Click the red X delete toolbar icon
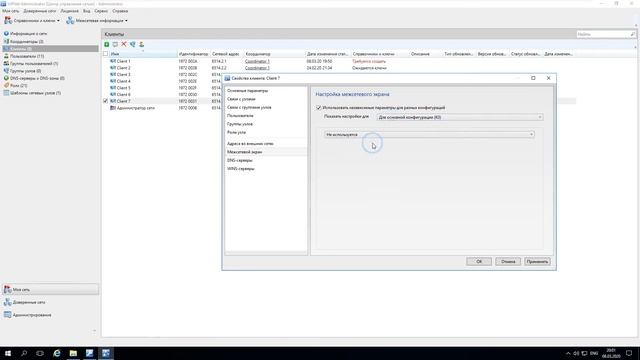Viewport: 640px width, 360px height. point(124,44)
